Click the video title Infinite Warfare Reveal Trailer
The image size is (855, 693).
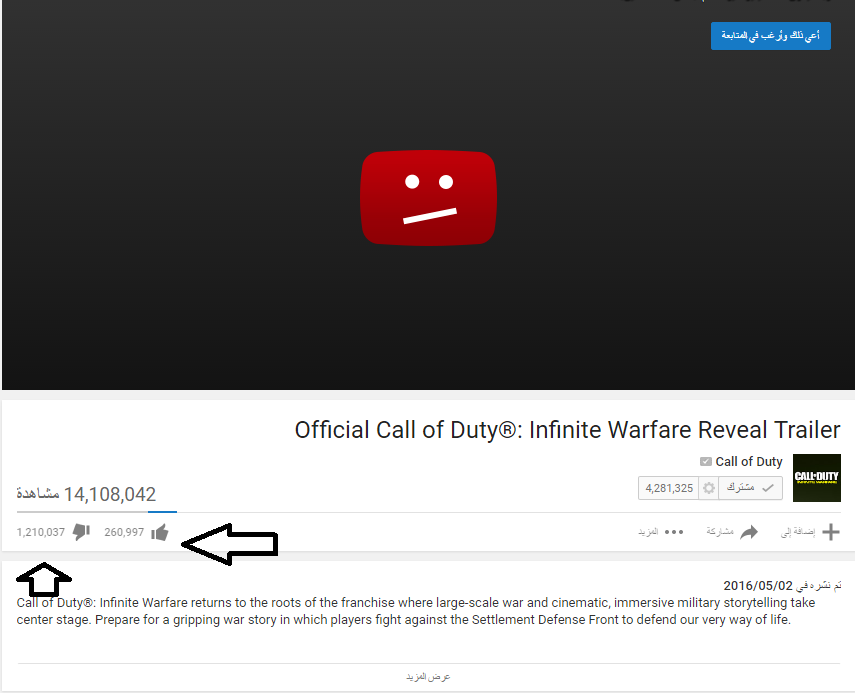(568, 430)
